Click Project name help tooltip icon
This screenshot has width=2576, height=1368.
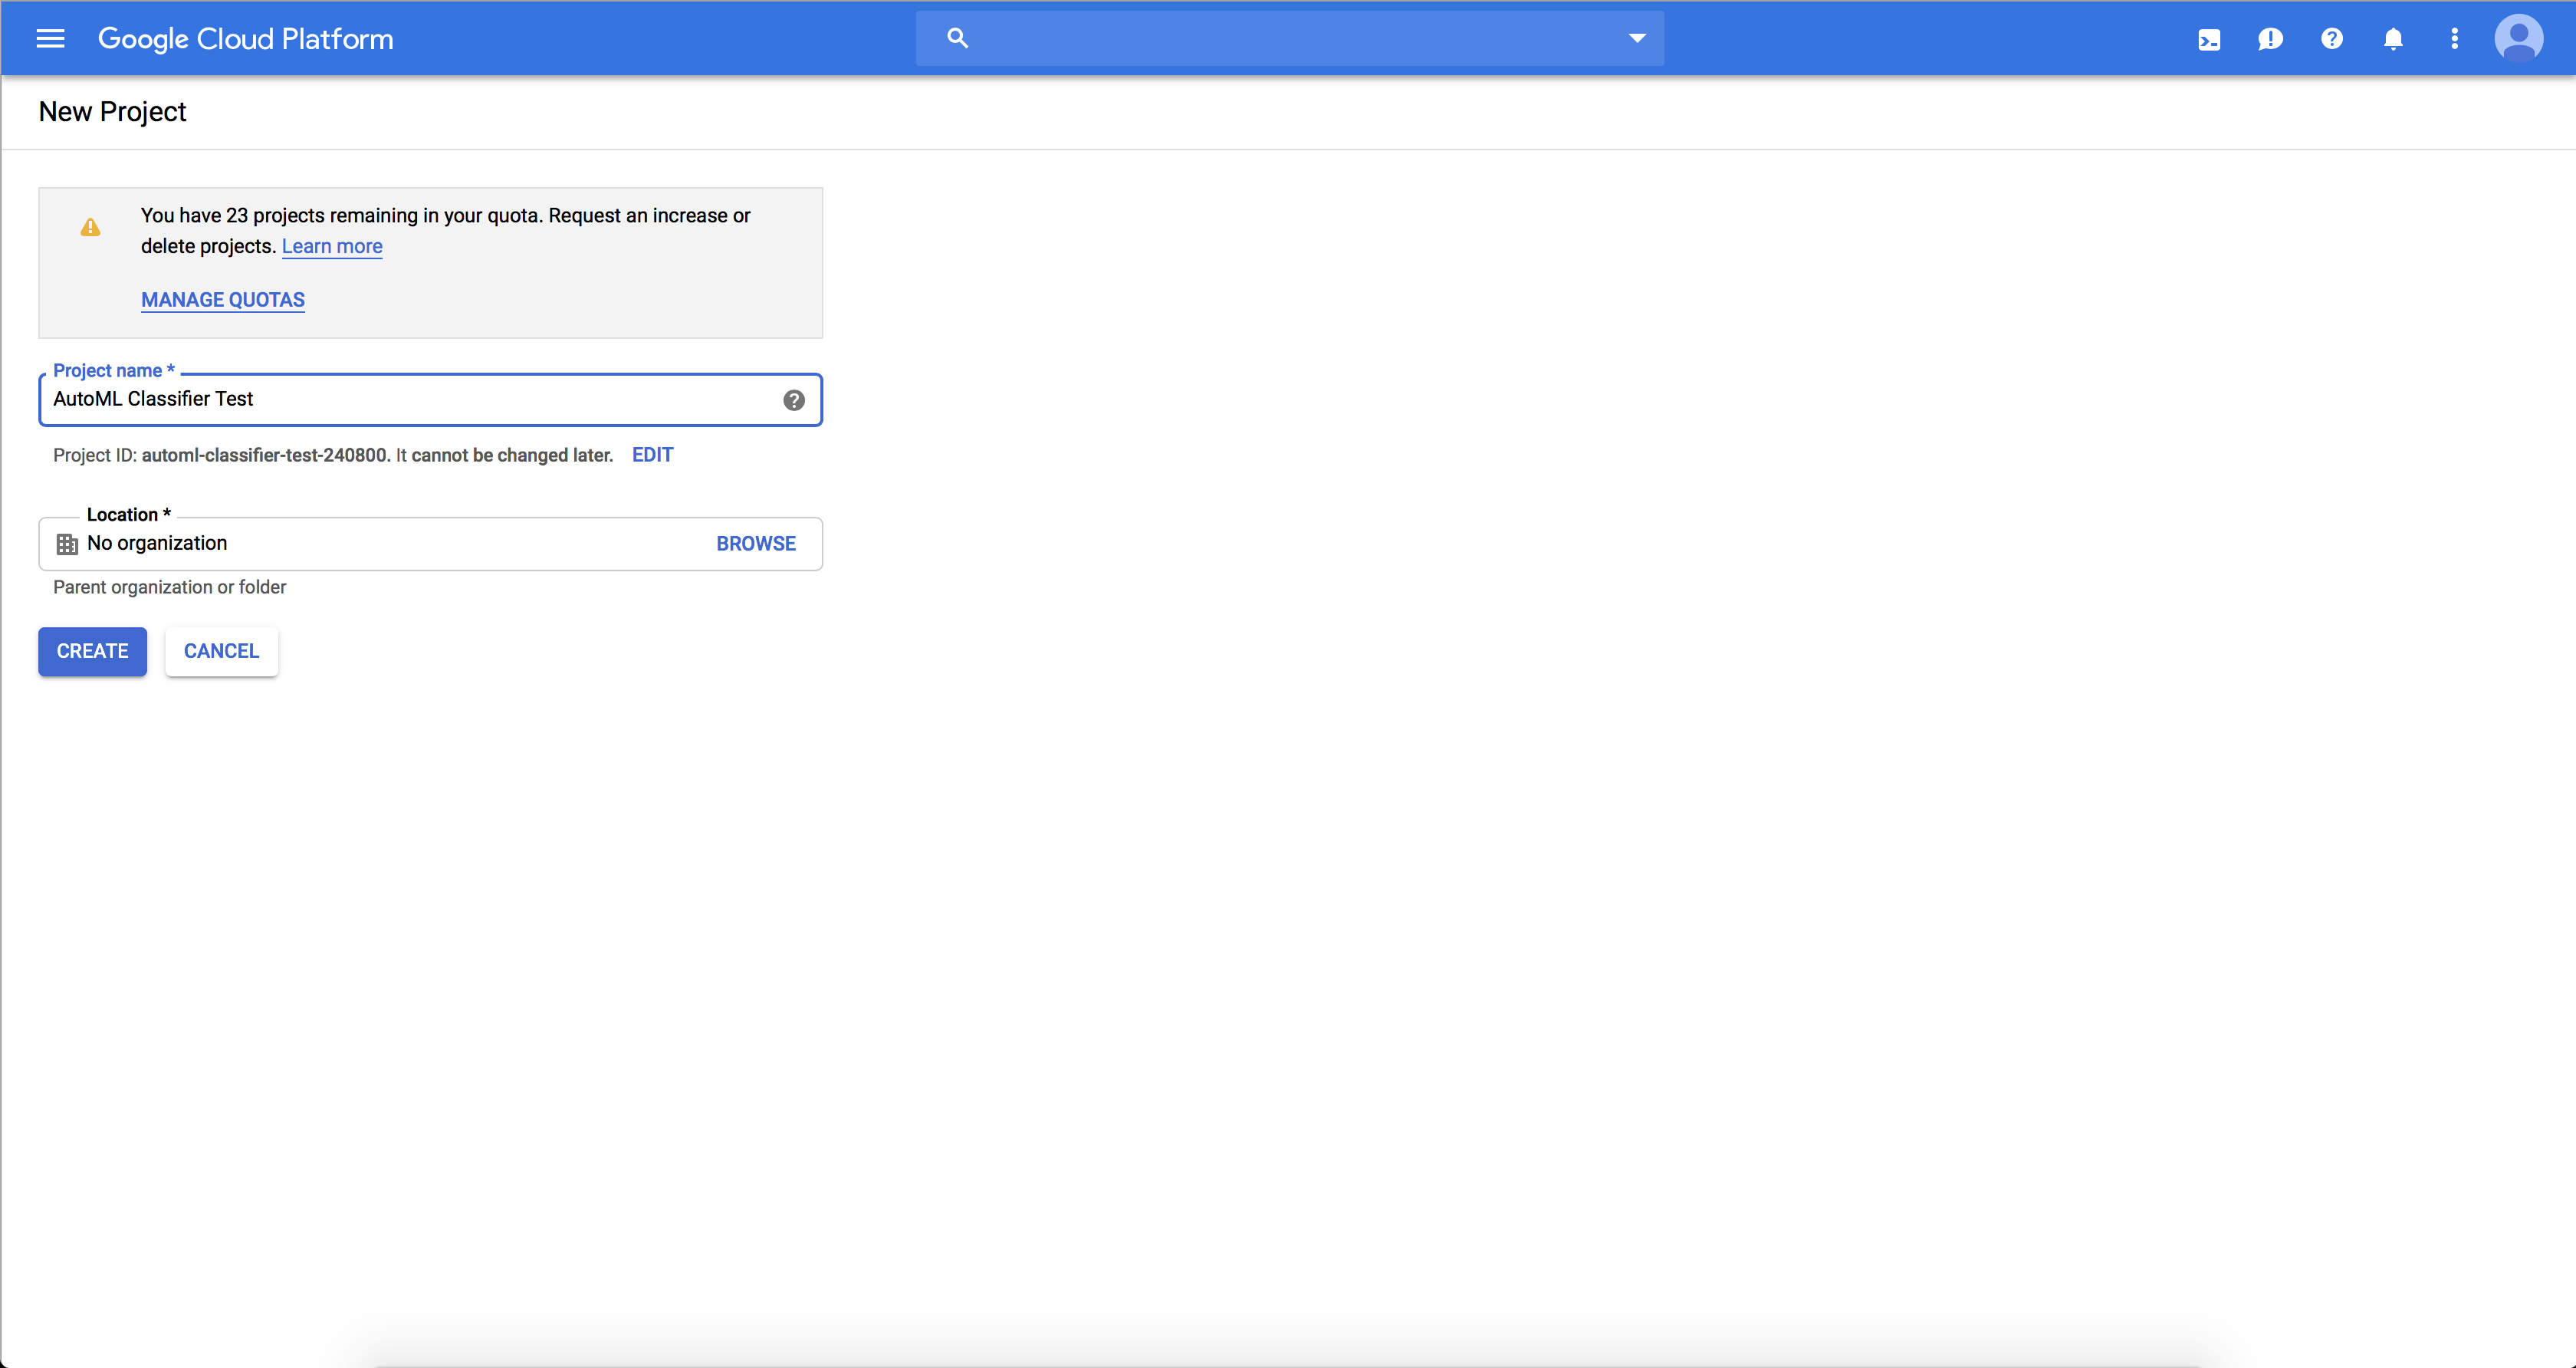tap(794, 400)
